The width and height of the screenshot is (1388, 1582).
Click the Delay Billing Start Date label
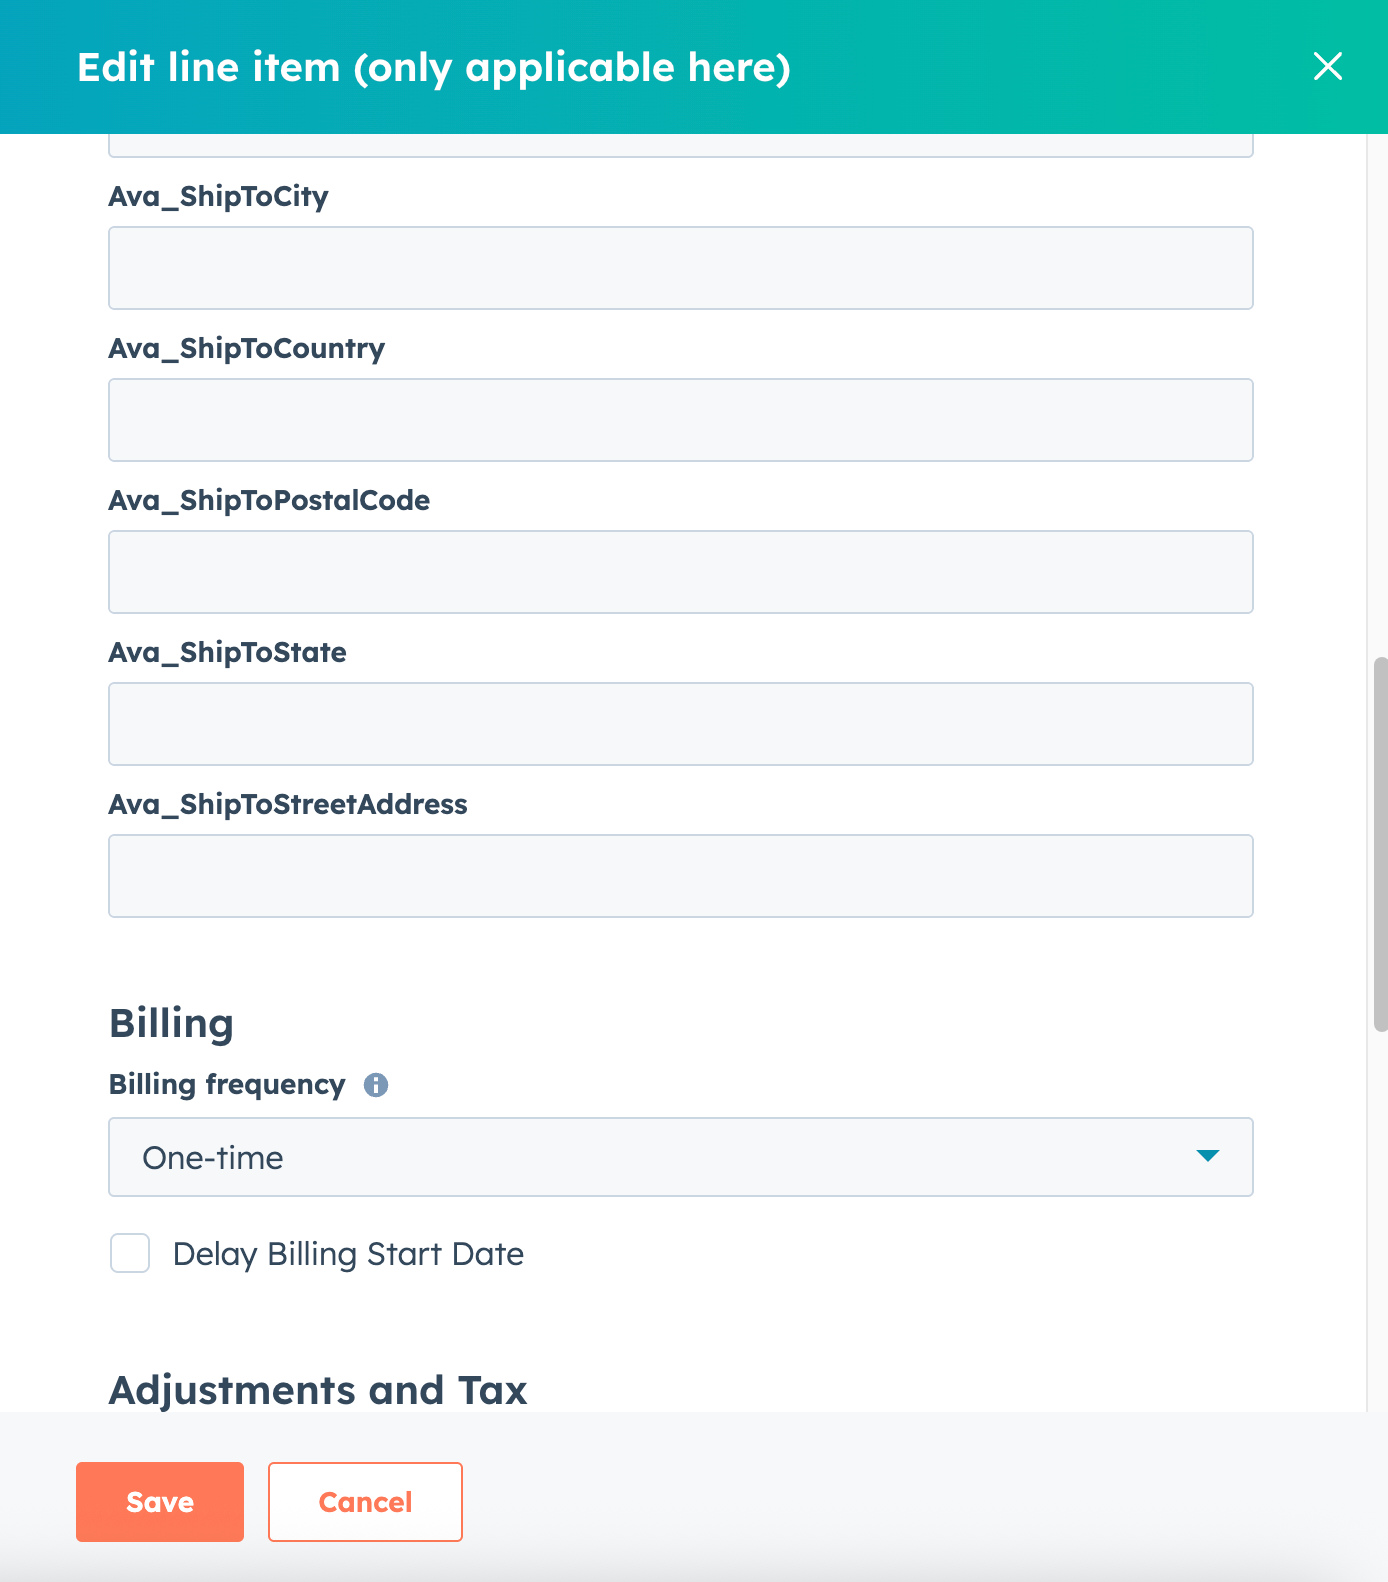[348, 1254]
